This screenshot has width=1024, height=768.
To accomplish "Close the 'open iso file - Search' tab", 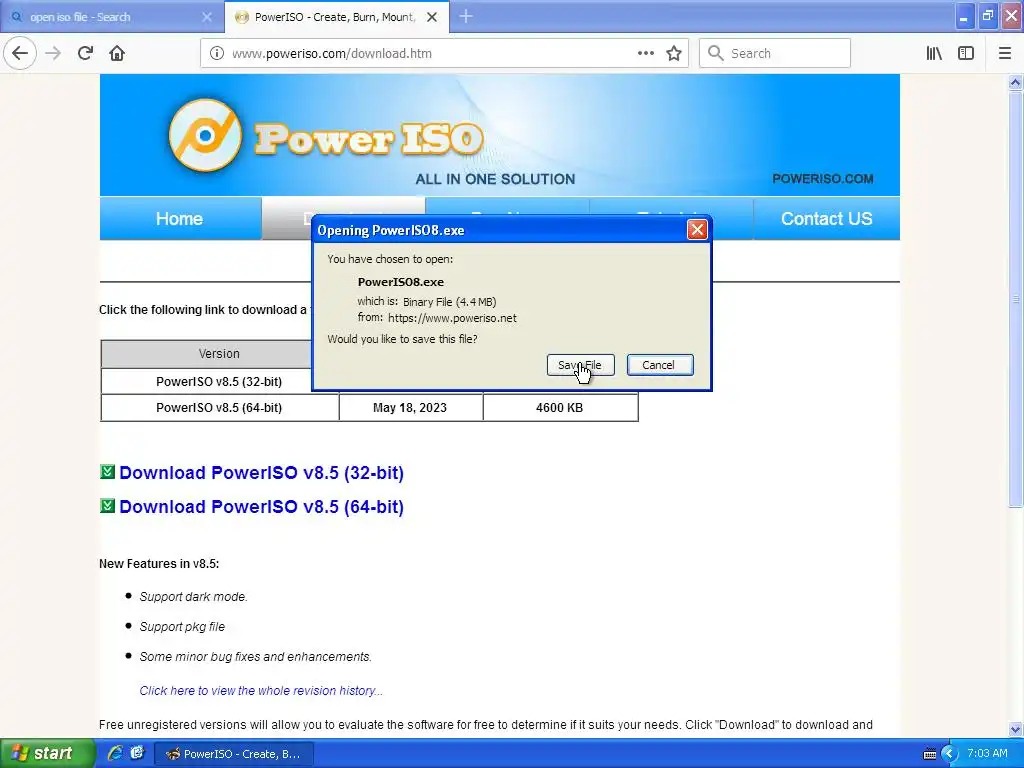I will [x=207, y=17].
